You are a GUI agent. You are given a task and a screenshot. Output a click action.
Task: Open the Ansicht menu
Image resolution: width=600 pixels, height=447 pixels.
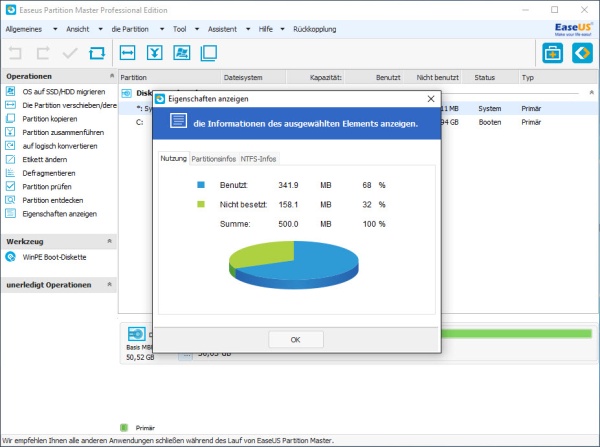(x=78, y=29)
